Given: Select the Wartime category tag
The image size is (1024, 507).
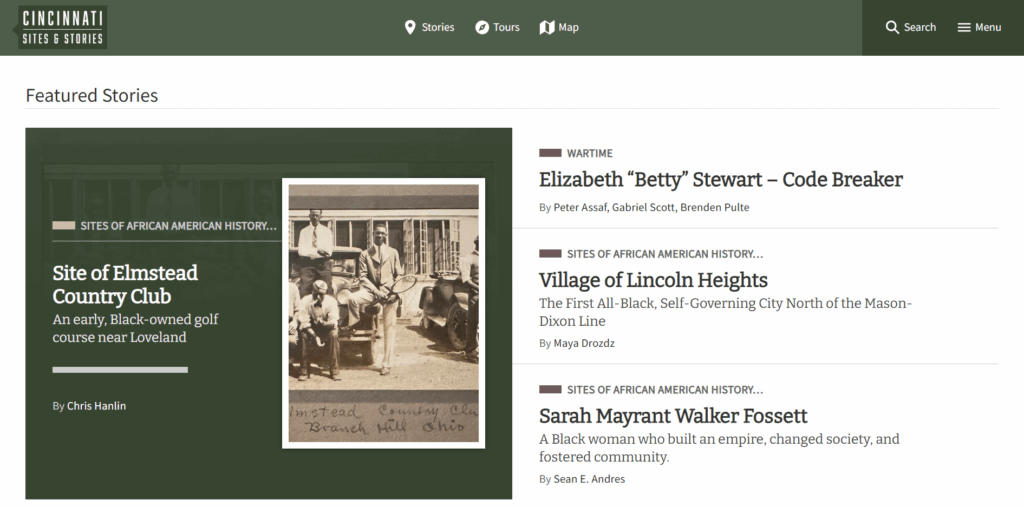Looking at the screenshot, I should coord(589,153).
